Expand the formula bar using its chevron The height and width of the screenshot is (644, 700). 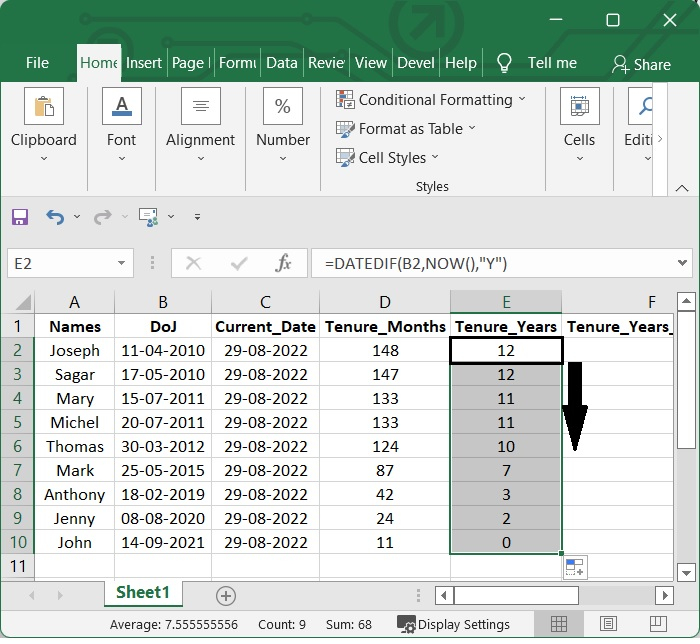coord(683,263)
